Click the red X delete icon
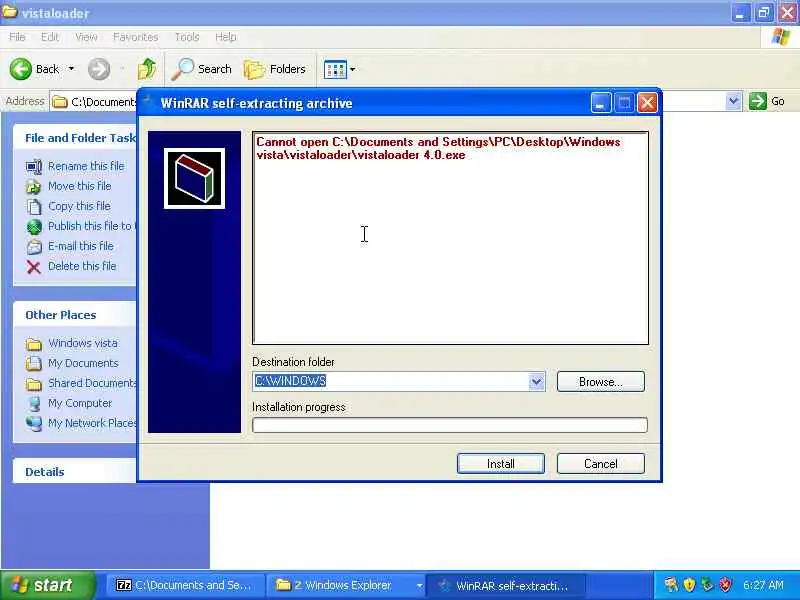 point(34,267)
